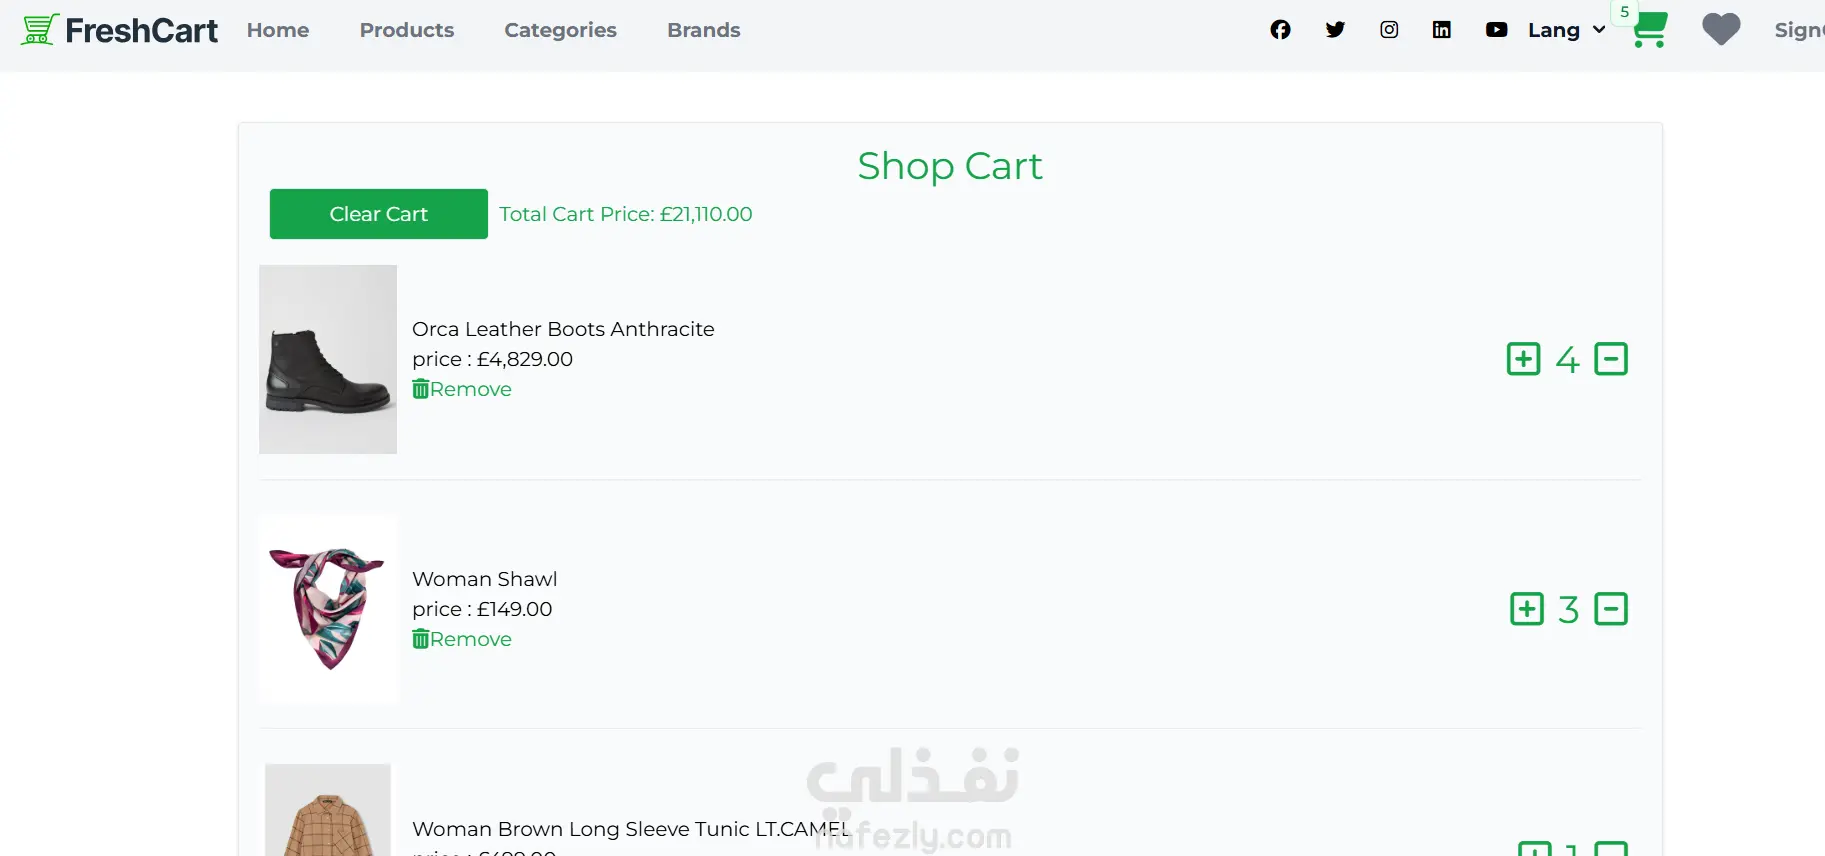The width and height of the screenshot is (1825, 856).
Task: Open the Facebook social icon
Action: coord(1280,30)
